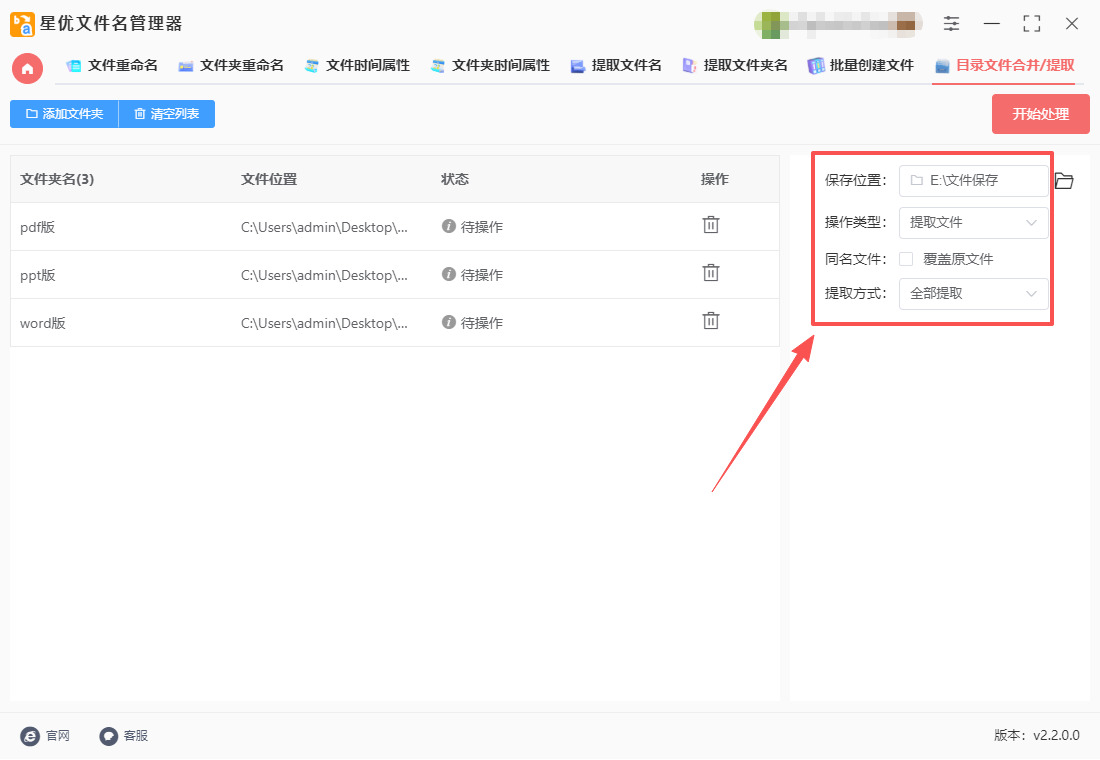Click the version v2.2.0.0 label

click(1037, 735)
